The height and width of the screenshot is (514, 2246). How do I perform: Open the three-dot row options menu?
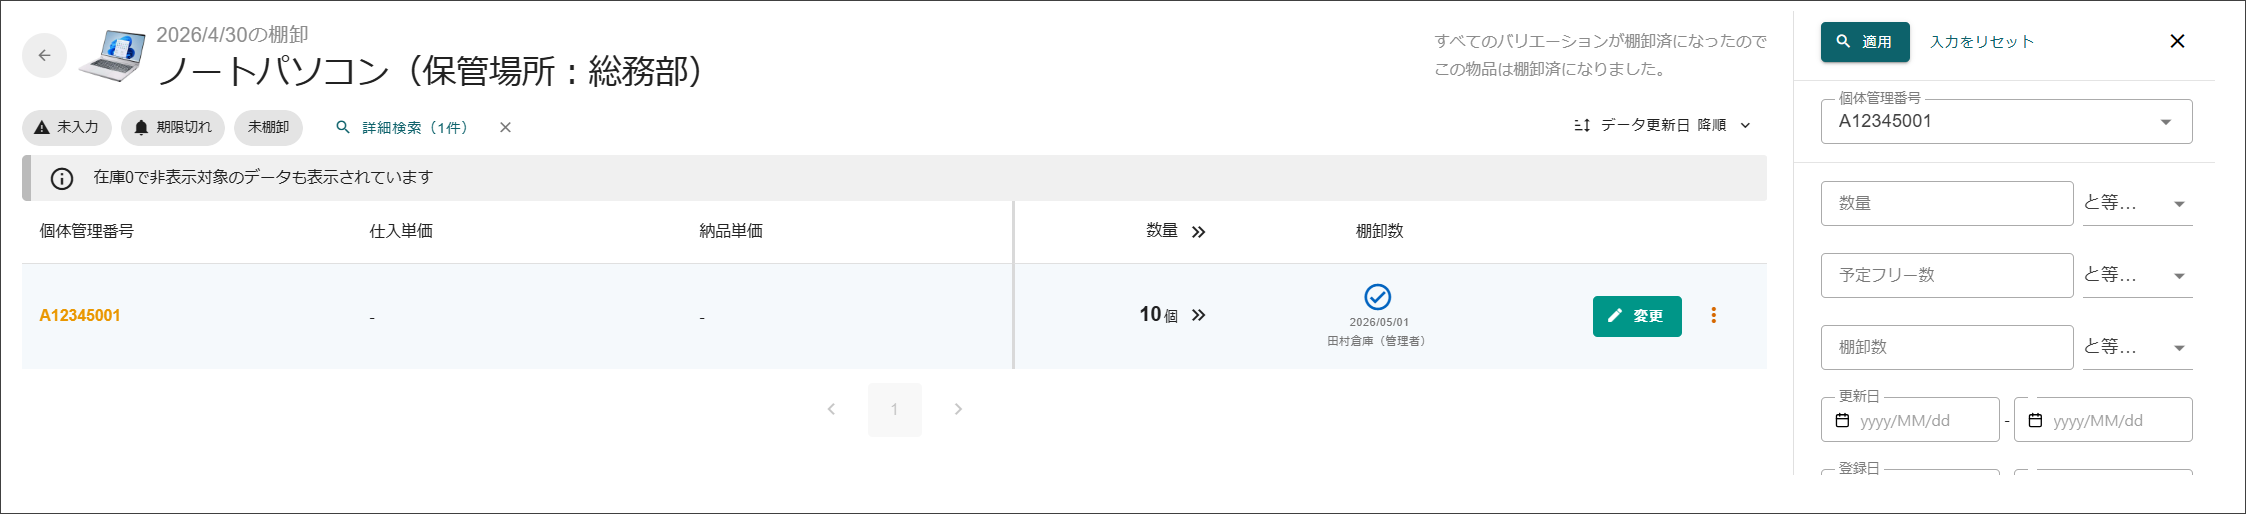1713,316
